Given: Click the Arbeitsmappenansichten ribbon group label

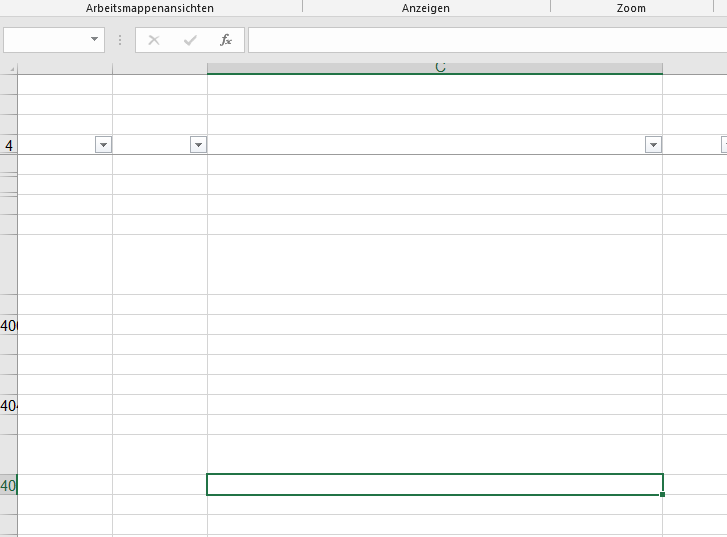Looking at the screenshot, I should coord(150,8).
